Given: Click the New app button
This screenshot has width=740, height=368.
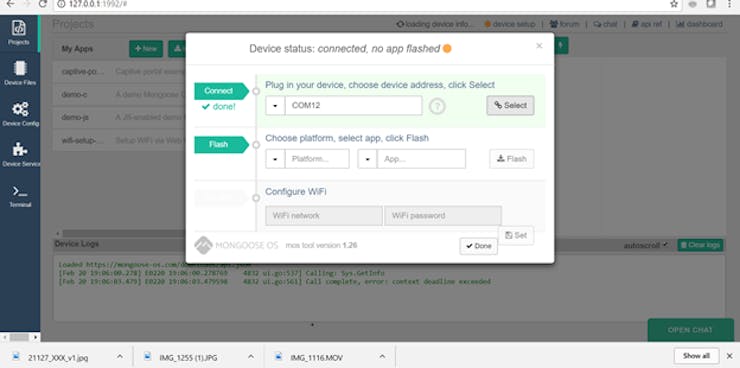Looking at the screenshot, I should 146,49.
